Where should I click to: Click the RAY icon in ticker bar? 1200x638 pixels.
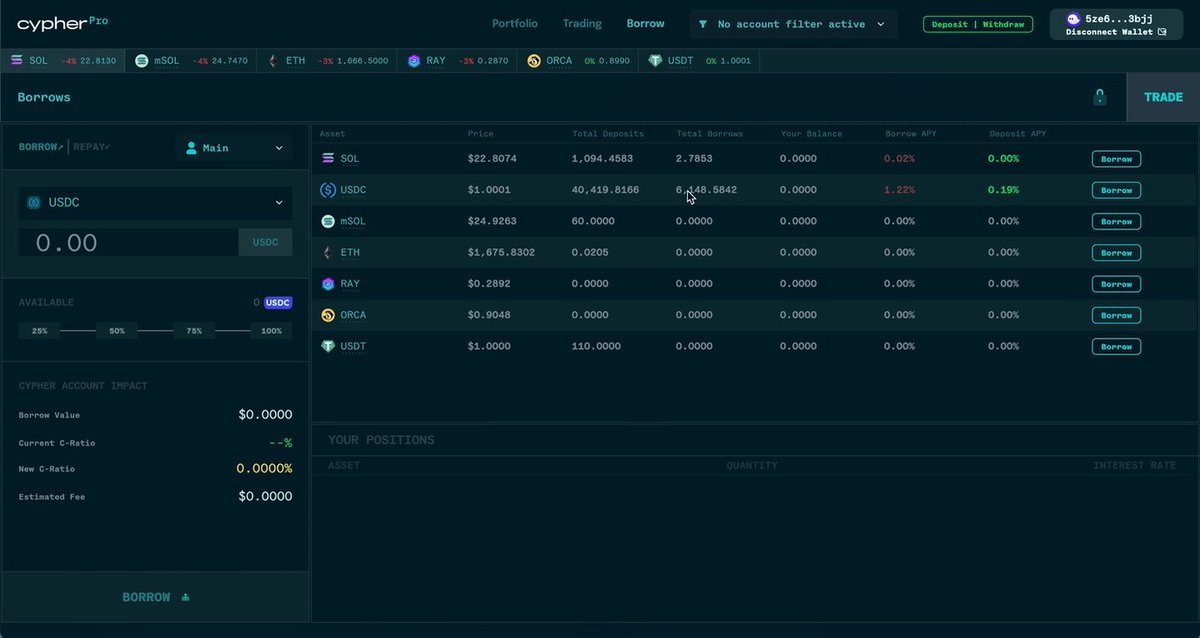(x=414, y=61)
